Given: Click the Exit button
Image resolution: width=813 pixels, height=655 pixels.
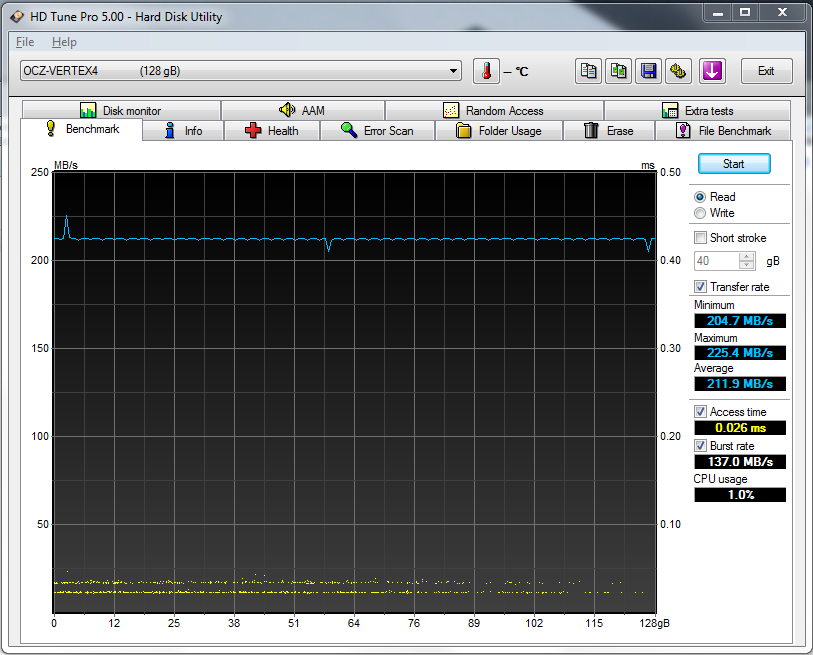Looking at the screenshot, I should [766, 71].
